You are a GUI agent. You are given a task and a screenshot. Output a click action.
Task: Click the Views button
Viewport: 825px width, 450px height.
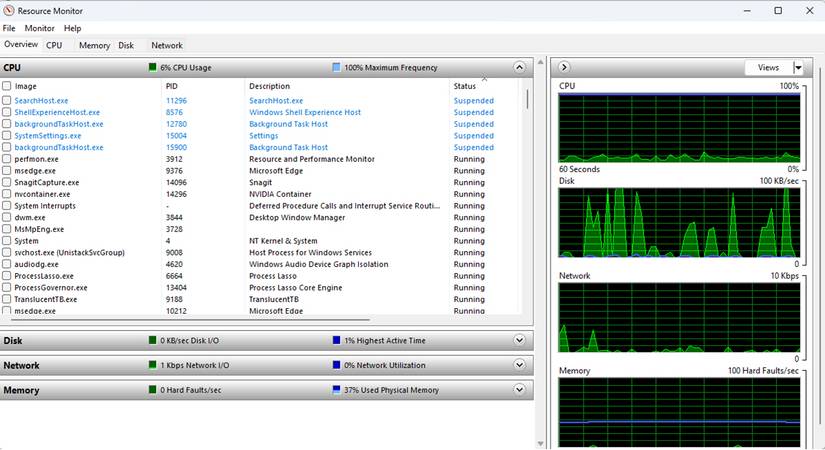click(x=768, y=68)
